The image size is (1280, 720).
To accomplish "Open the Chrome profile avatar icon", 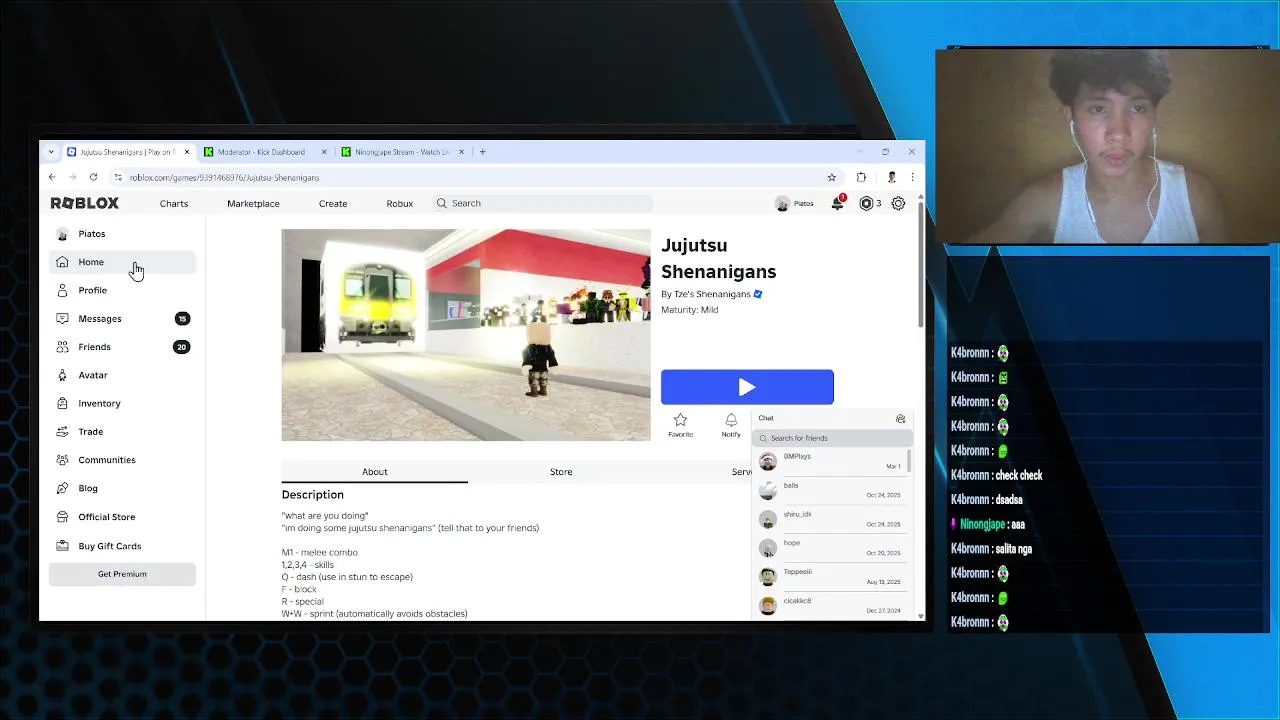I will click(891, 177).
